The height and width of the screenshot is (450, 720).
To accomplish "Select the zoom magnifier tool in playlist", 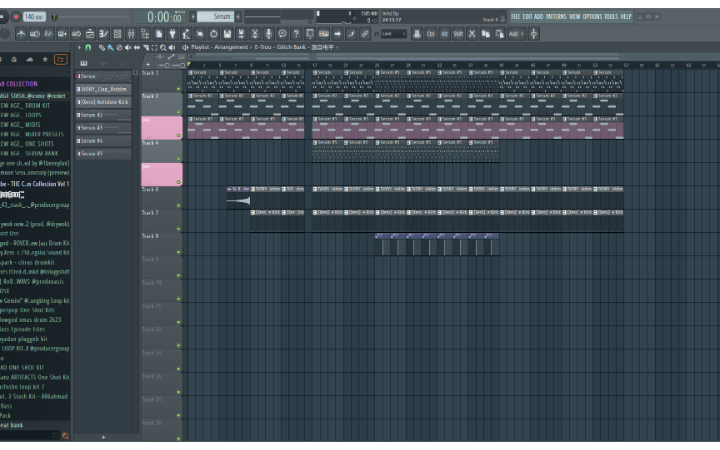I will (163, 47).
